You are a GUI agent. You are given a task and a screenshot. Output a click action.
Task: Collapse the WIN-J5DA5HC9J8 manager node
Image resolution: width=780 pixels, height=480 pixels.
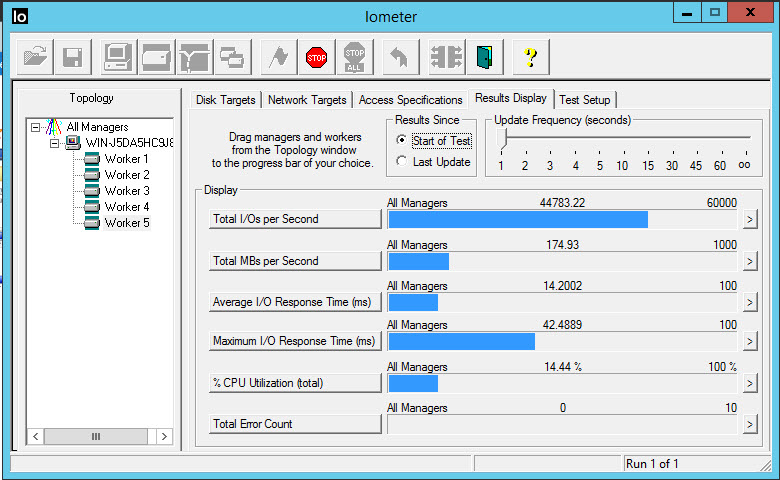coord(54,144)
